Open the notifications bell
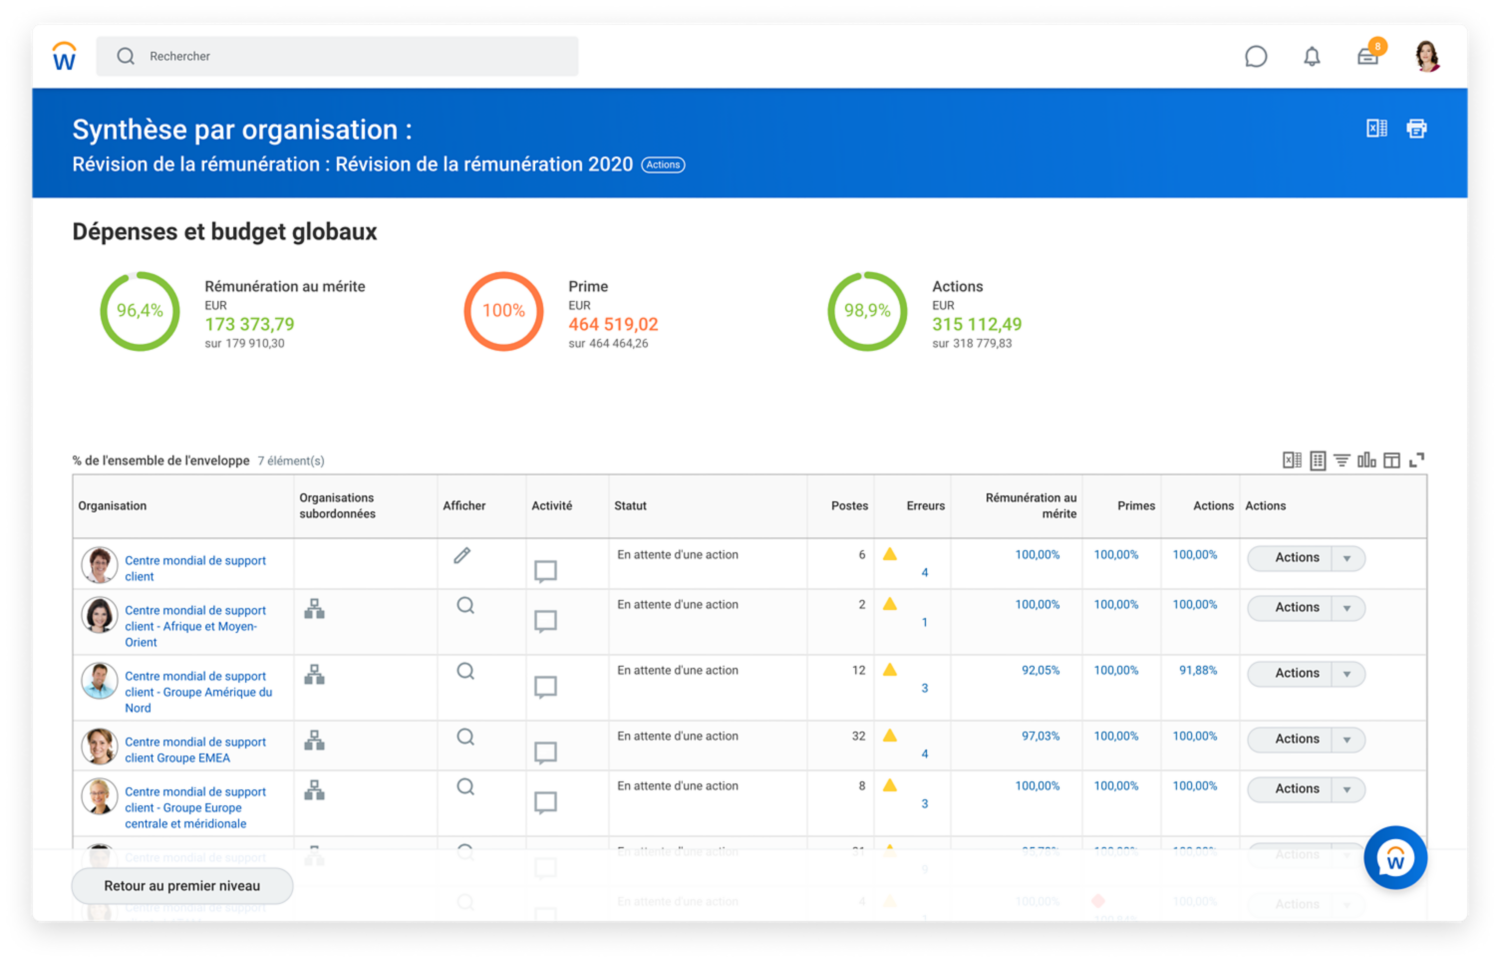The height and width of the screenshot is (962, 1500). click(1312, 56)
